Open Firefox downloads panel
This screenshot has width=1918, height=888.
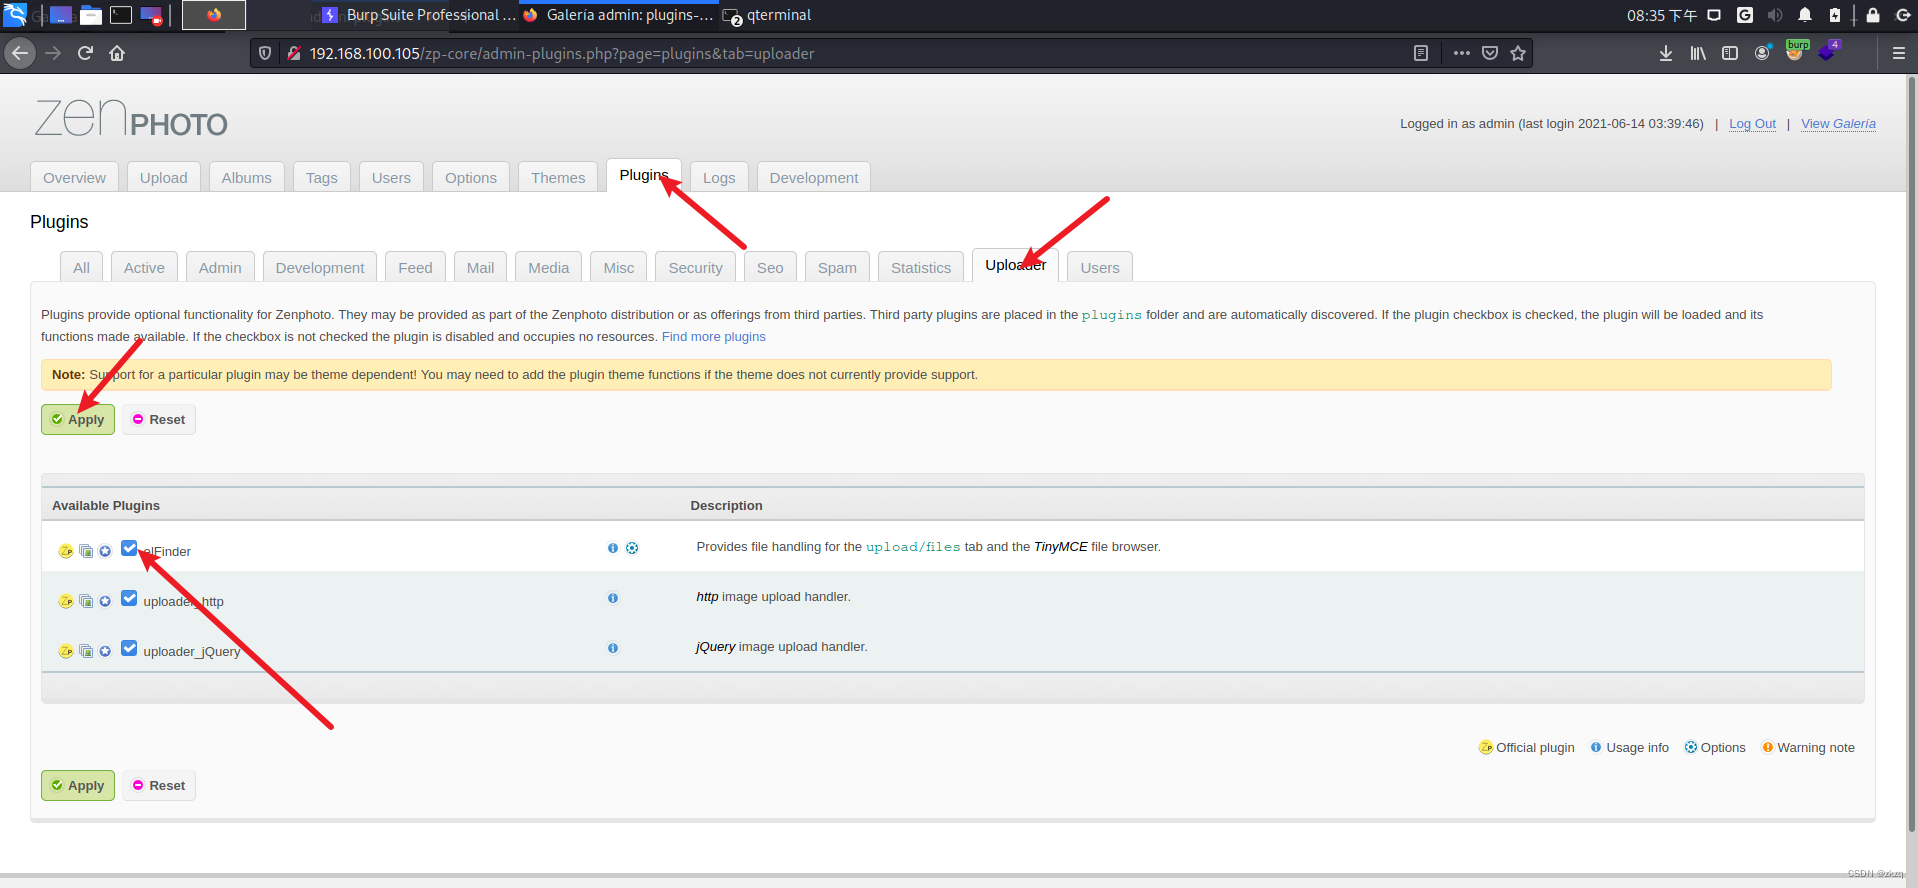tap(1666, 53)
